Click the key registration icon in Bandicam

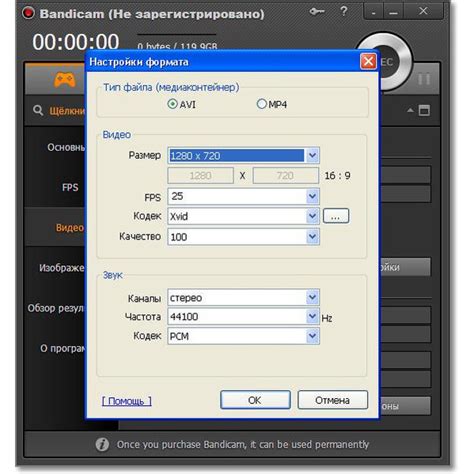pyautogui.click(x=316, y=12)
